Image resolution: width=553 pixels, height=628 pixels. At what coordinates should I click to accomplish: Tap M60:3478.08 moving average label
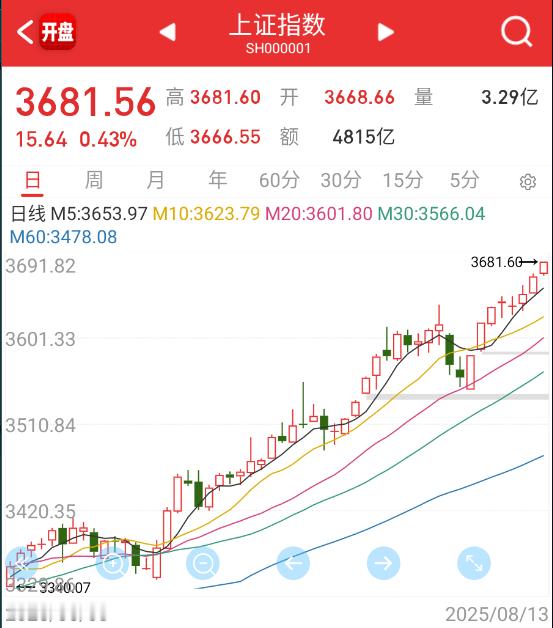point(63,237)
